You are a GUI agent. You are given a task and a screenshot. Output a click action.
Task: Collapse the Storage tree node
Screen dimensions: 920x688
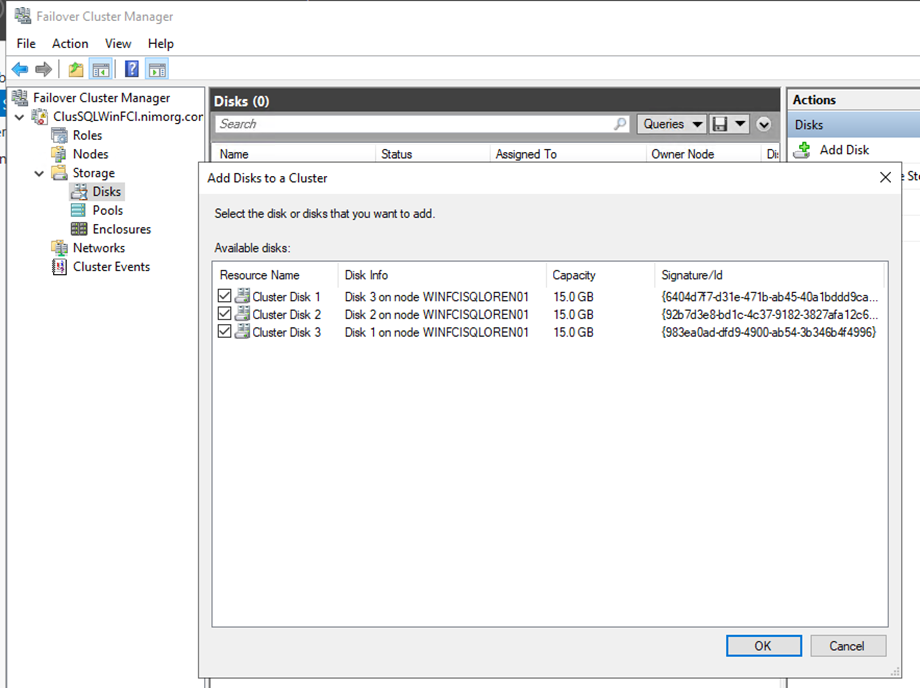(39, 174)
